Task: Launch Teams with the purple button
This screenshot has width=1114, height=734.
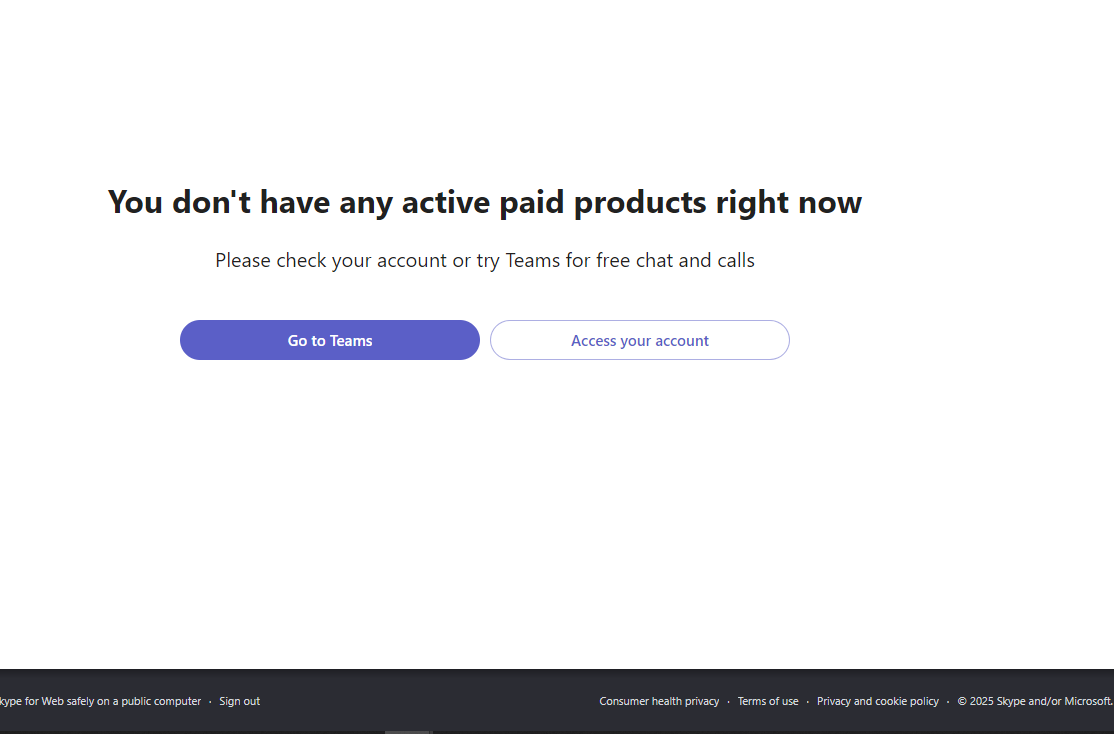Action: coord(330,340)
